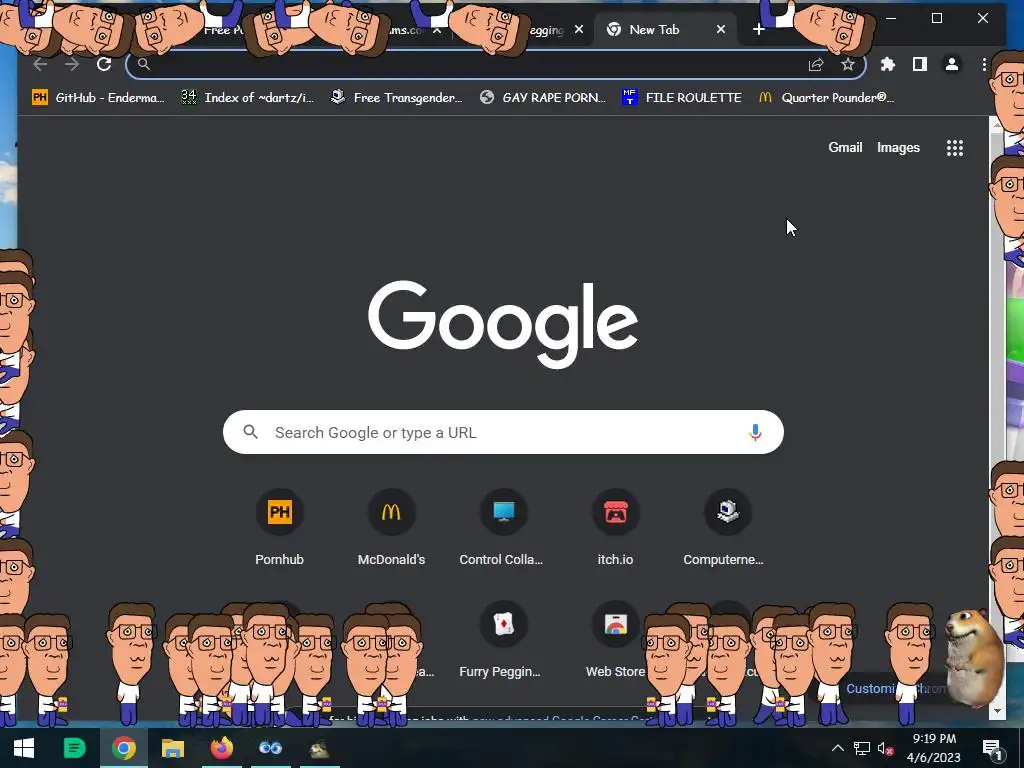1024x768 pixels.
Task: Bookmark this tab with the star icon
Action: (848, 64)
